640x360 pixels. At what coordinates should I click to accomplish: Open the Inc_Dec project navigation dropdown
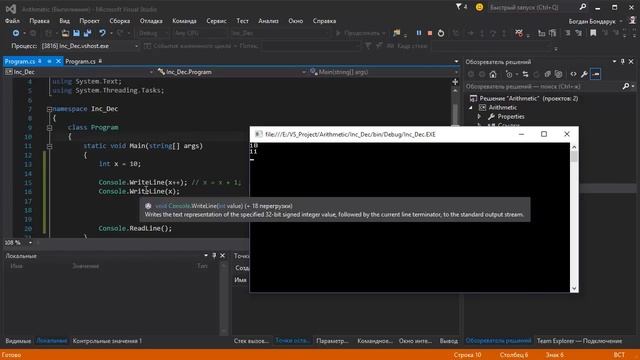pos(79,72)
